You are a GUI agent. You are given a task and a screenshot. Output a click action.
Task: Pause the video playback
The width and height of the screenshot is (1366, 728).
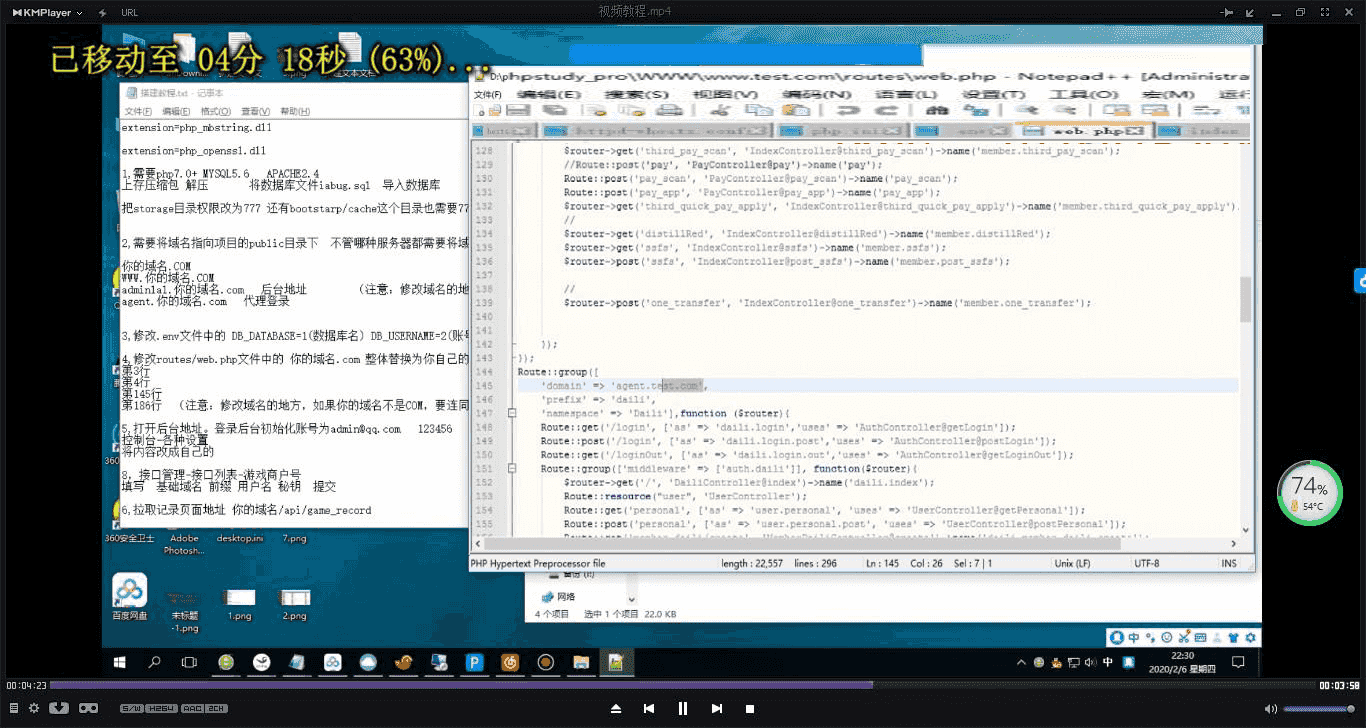coord(683,708)
